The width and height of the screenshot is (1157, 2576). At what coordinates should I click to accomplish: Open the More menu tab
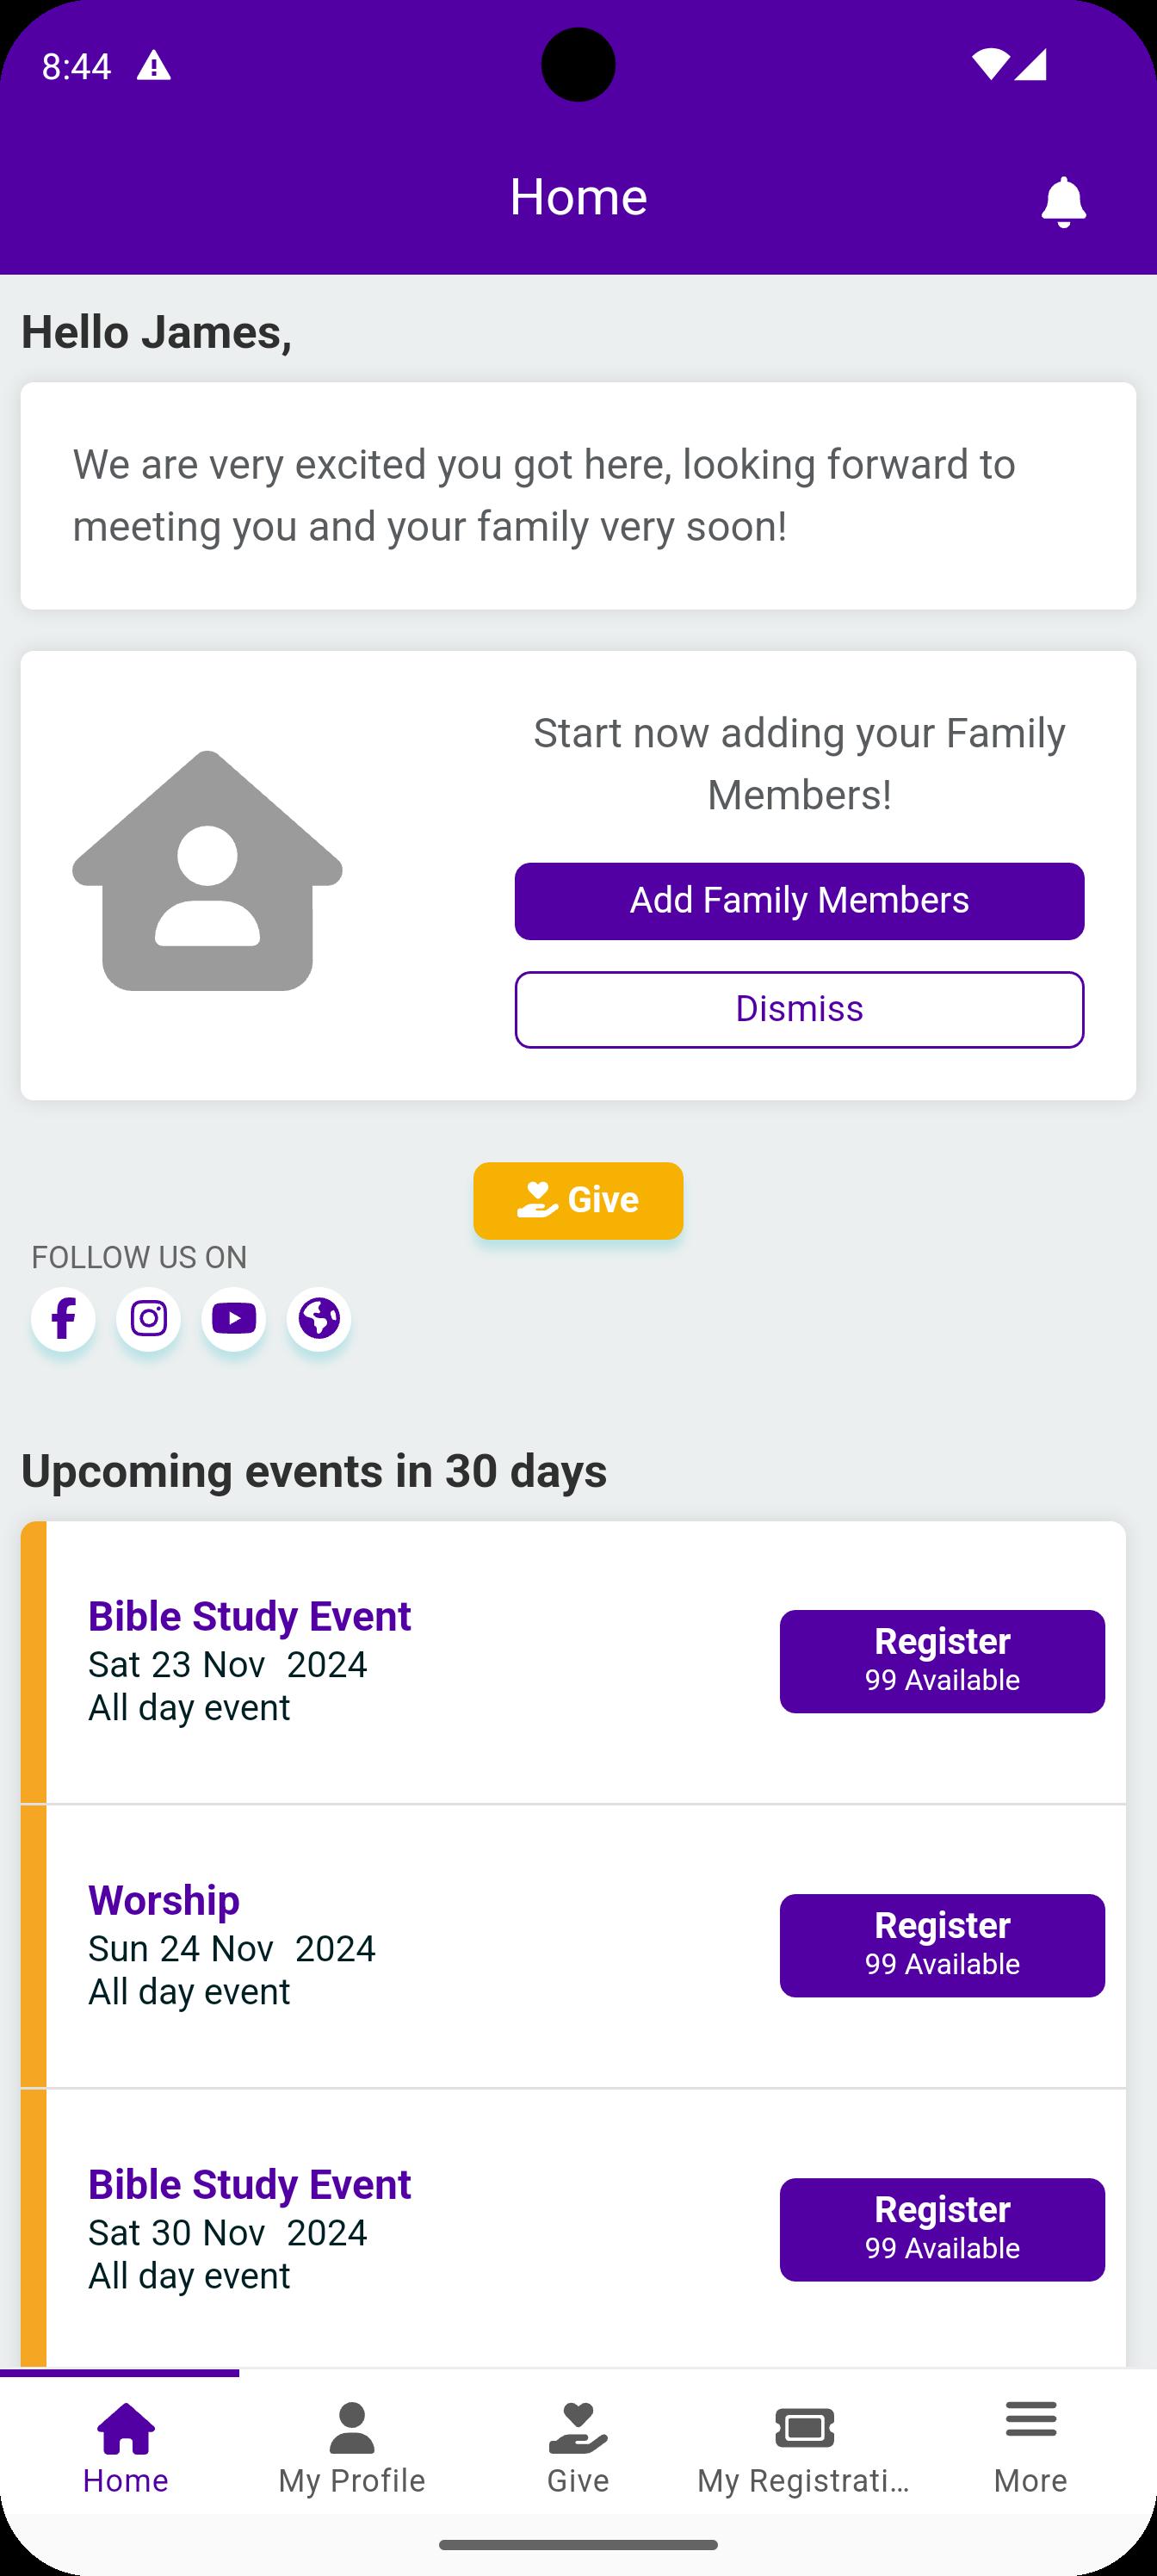click(x=1031, y=2448)
